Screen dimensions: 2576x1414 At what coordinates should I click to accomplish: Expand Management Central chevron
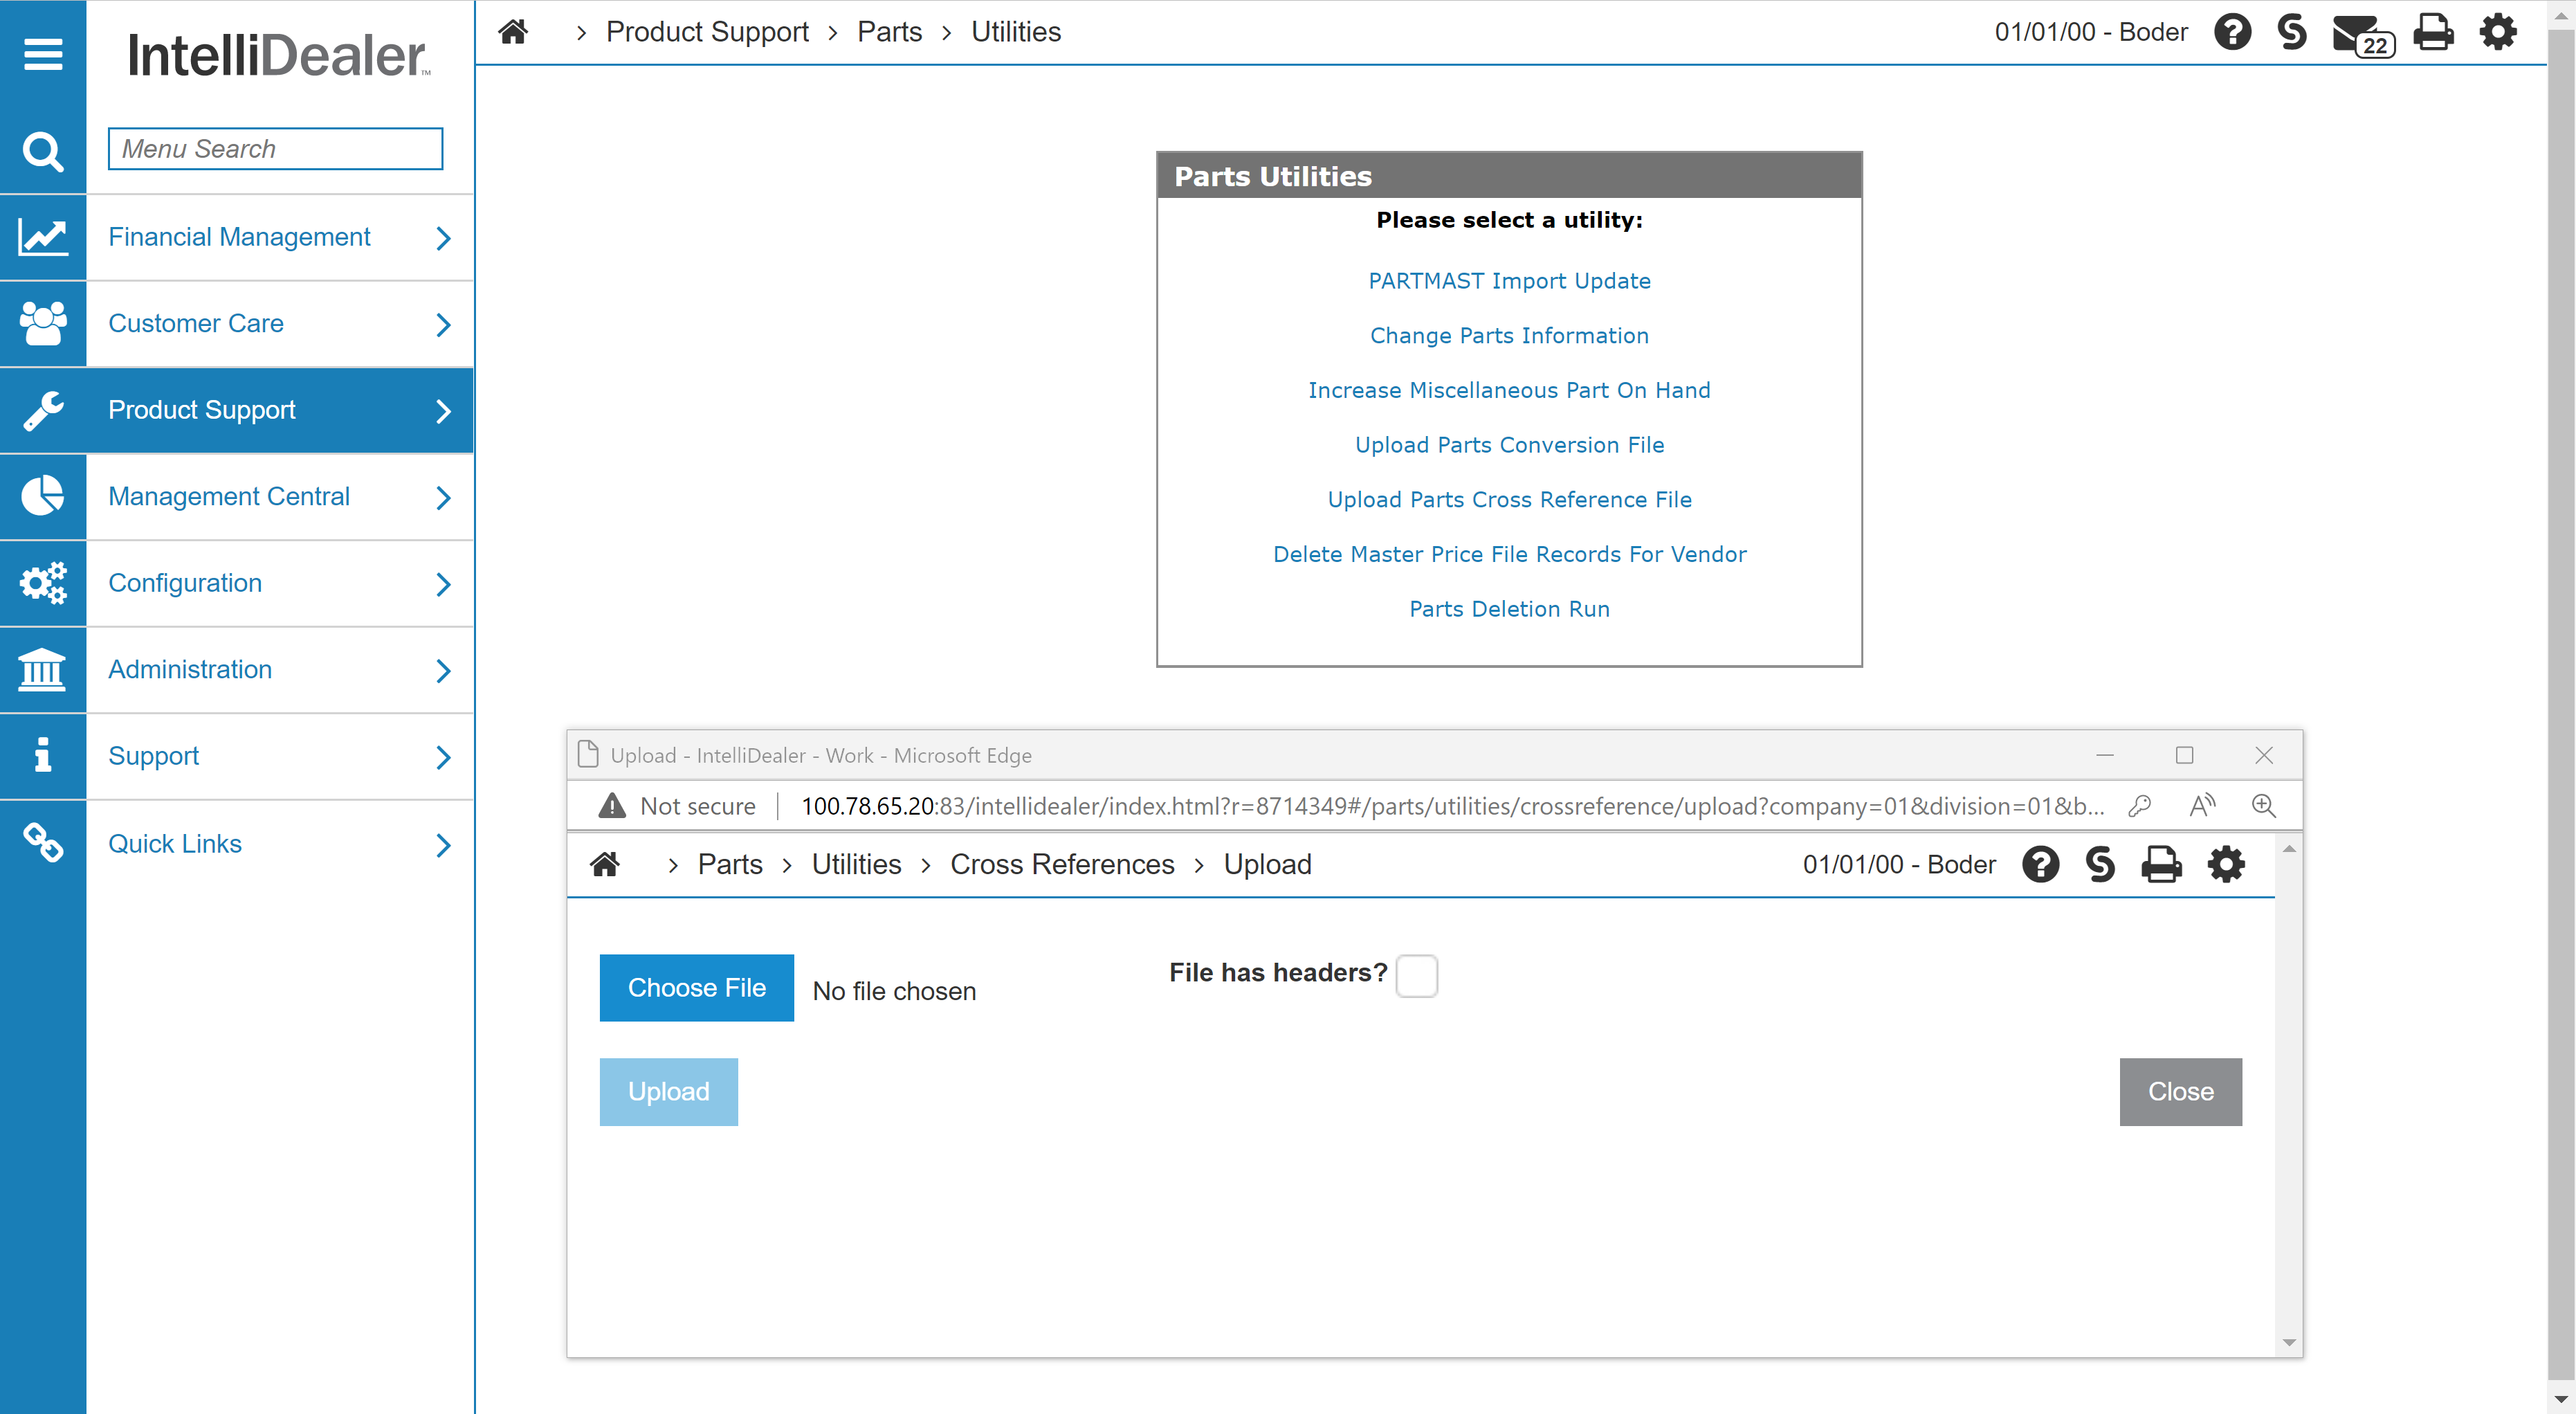tap(444, 498)
